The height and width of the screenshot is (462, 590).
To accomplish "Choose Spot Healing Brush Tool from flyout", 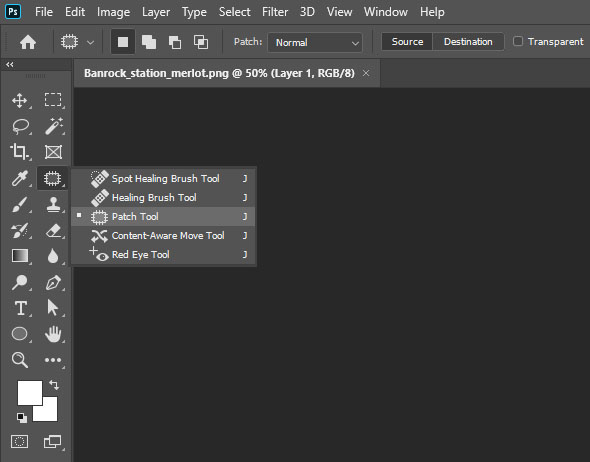I will [163, 178].
